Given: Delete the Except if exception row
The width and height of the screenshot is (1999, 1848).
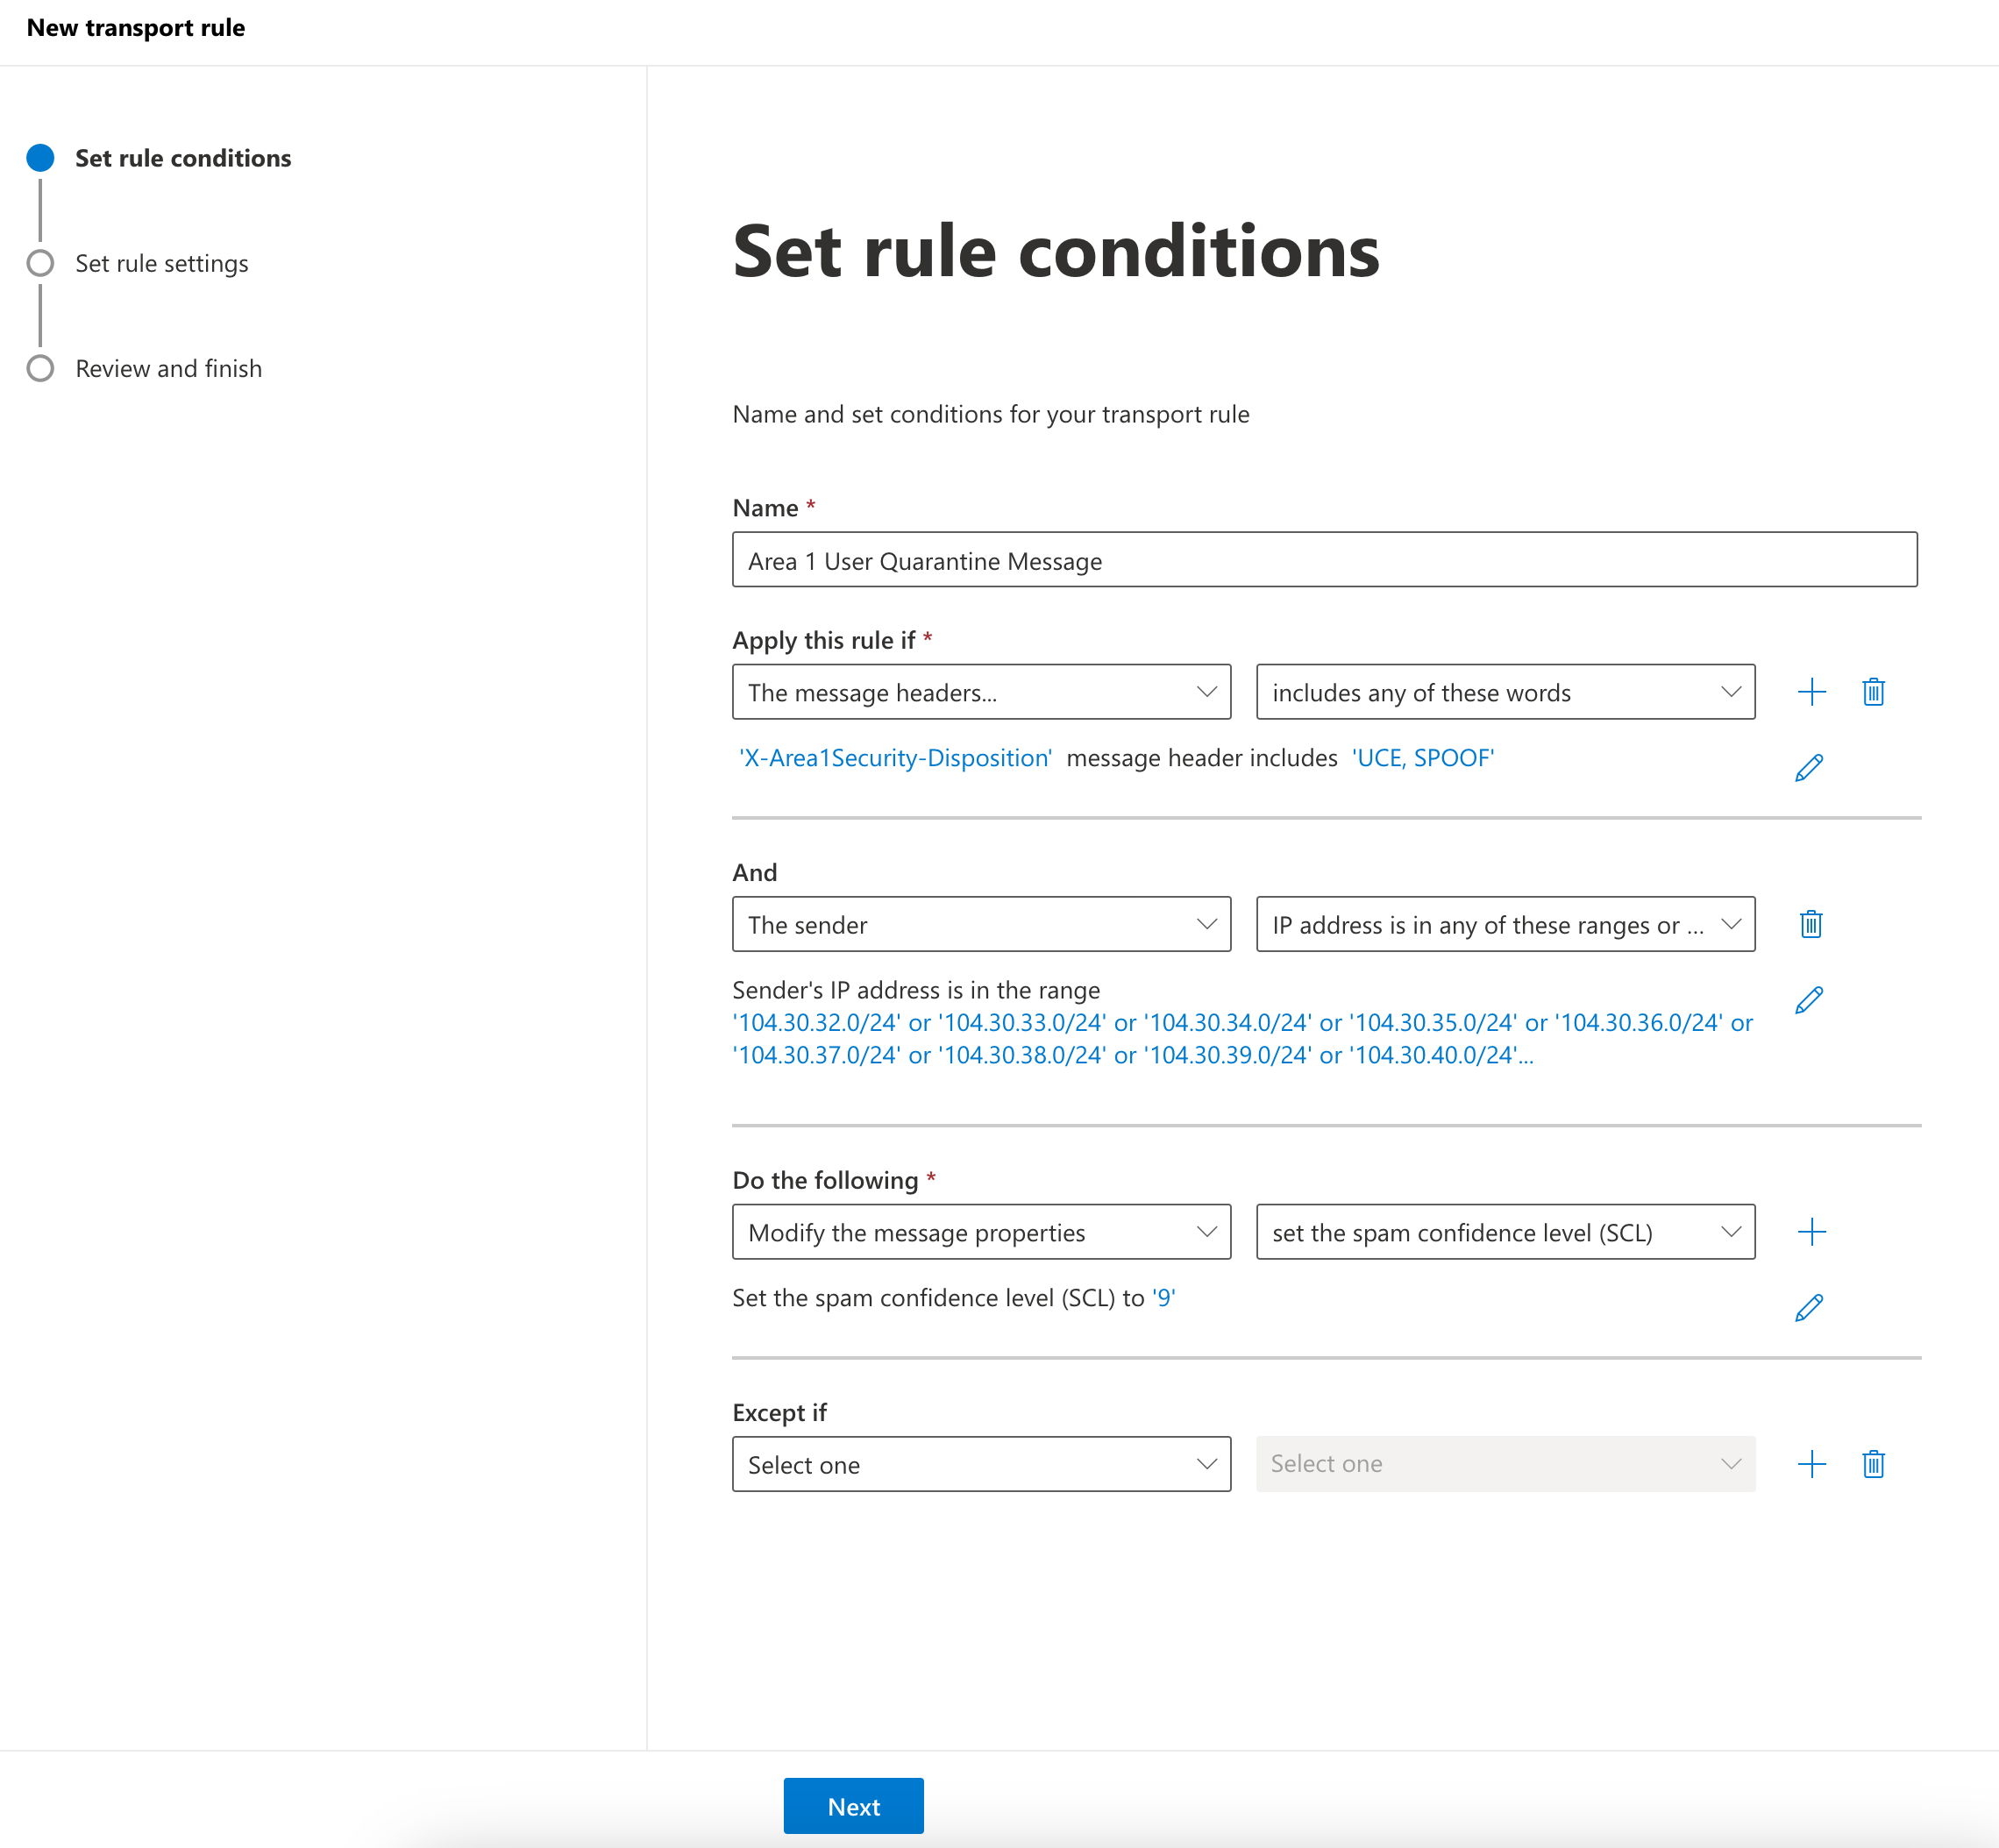Looking at the screenshot, I should (1874, 1463).
